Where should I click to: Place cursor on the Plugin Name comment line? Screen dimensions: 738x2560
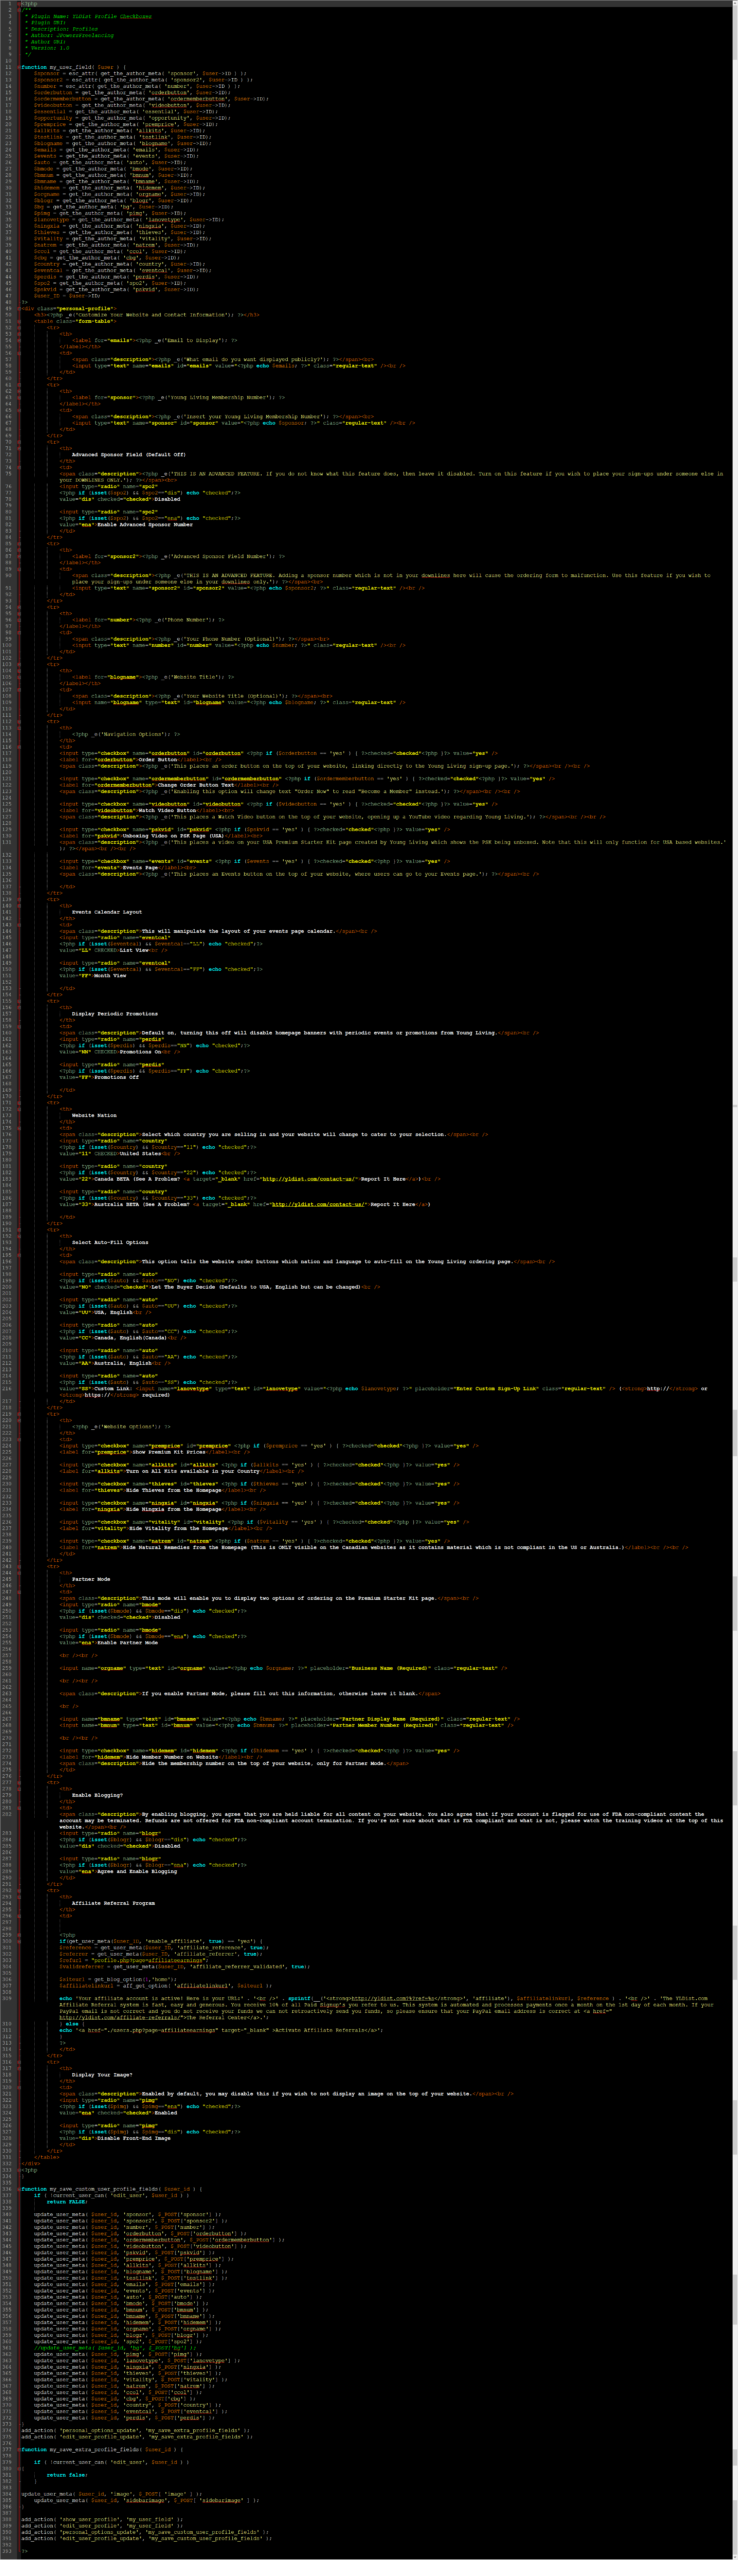coord(90,17)
